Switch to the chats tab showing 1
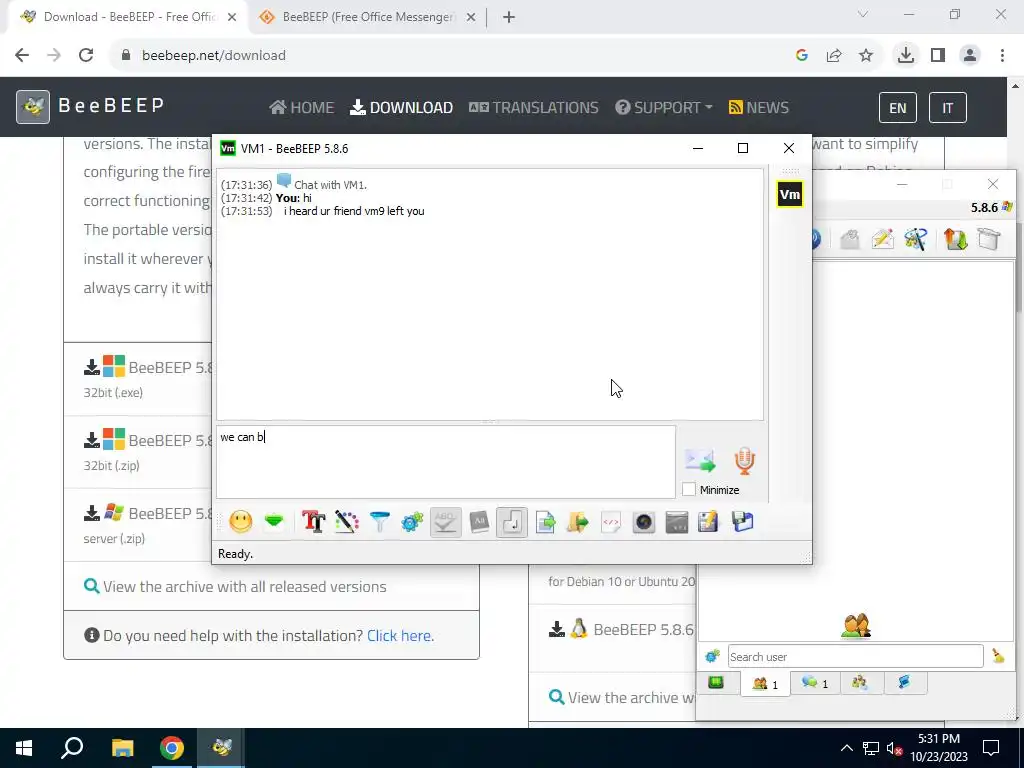Image resolution: width=1024 pixels, height=768 pixels. tap(815, 683)
